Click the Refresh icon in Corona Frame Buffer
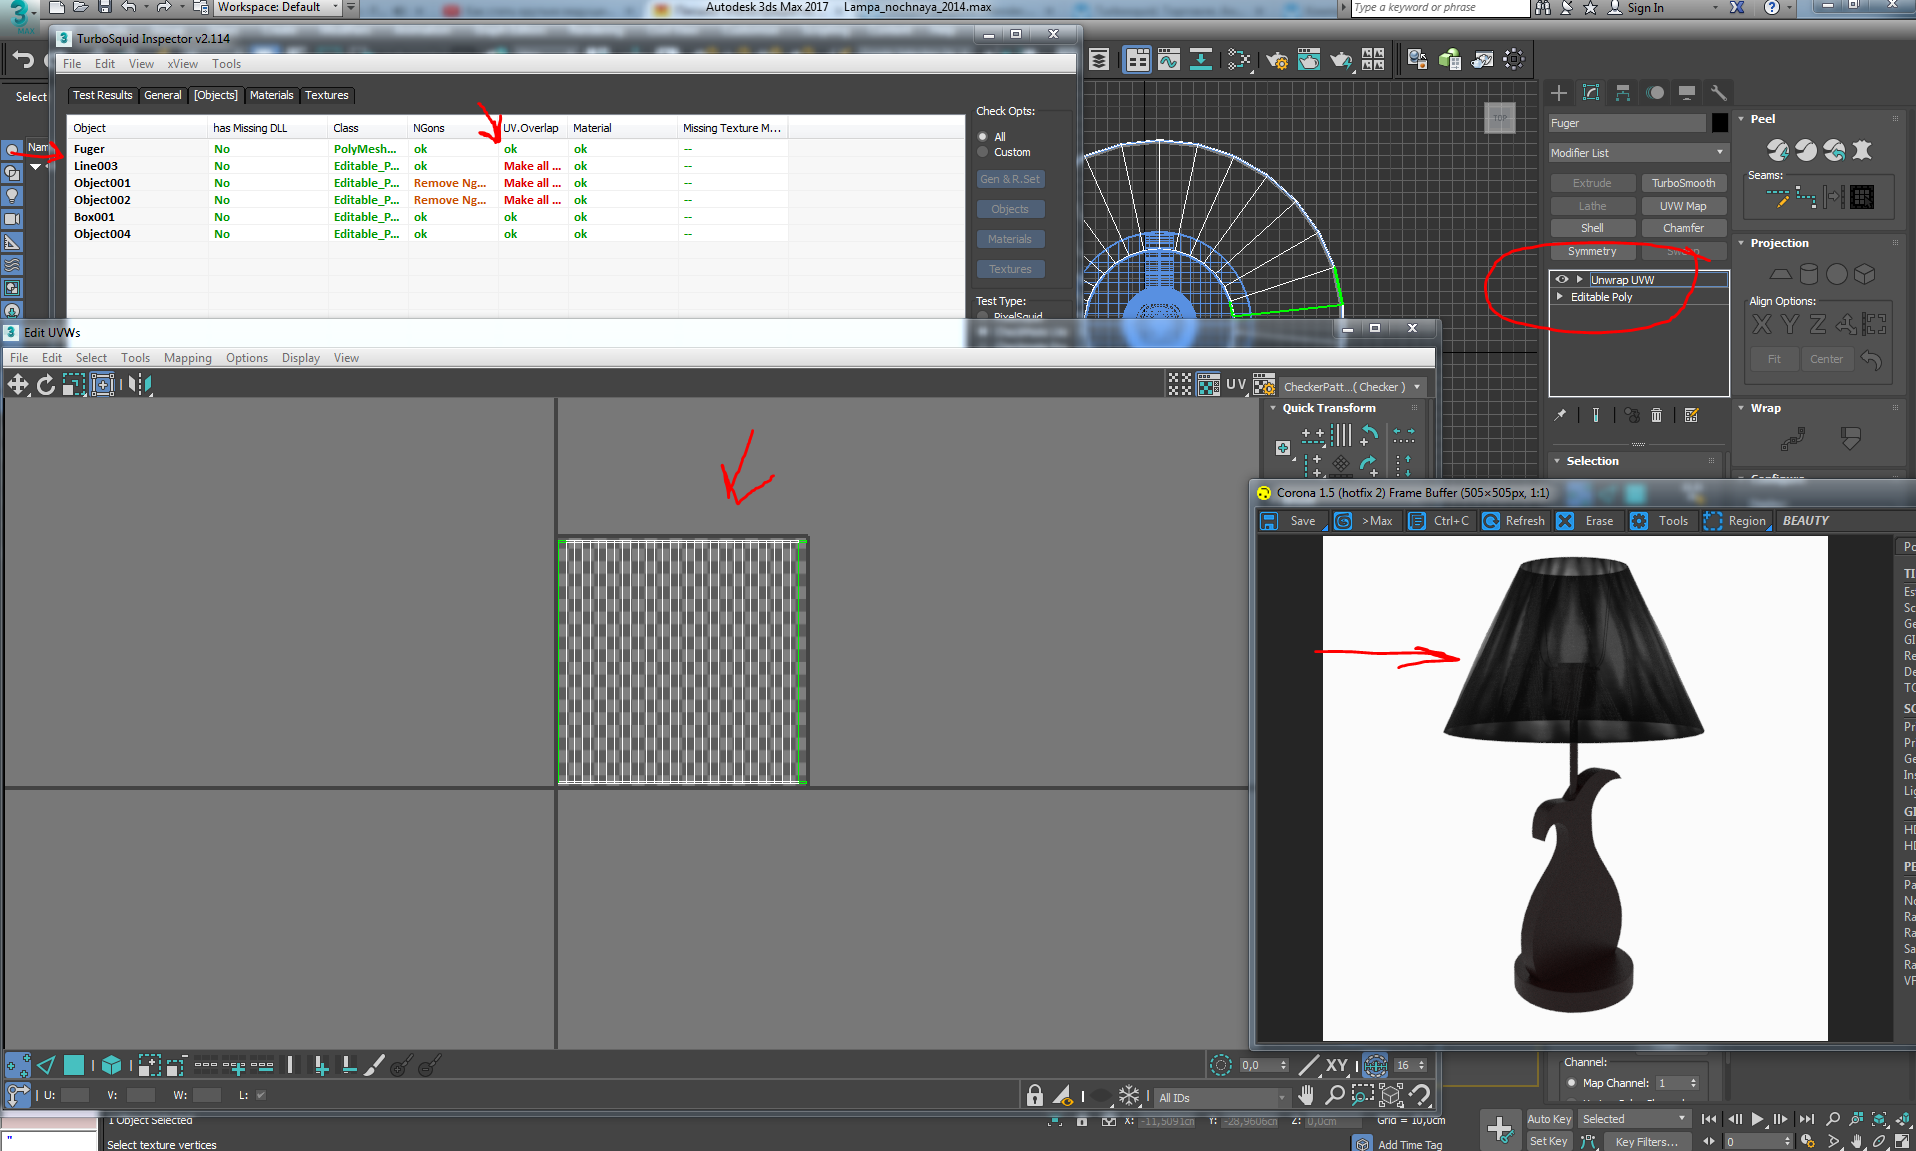 (1491, 521)
